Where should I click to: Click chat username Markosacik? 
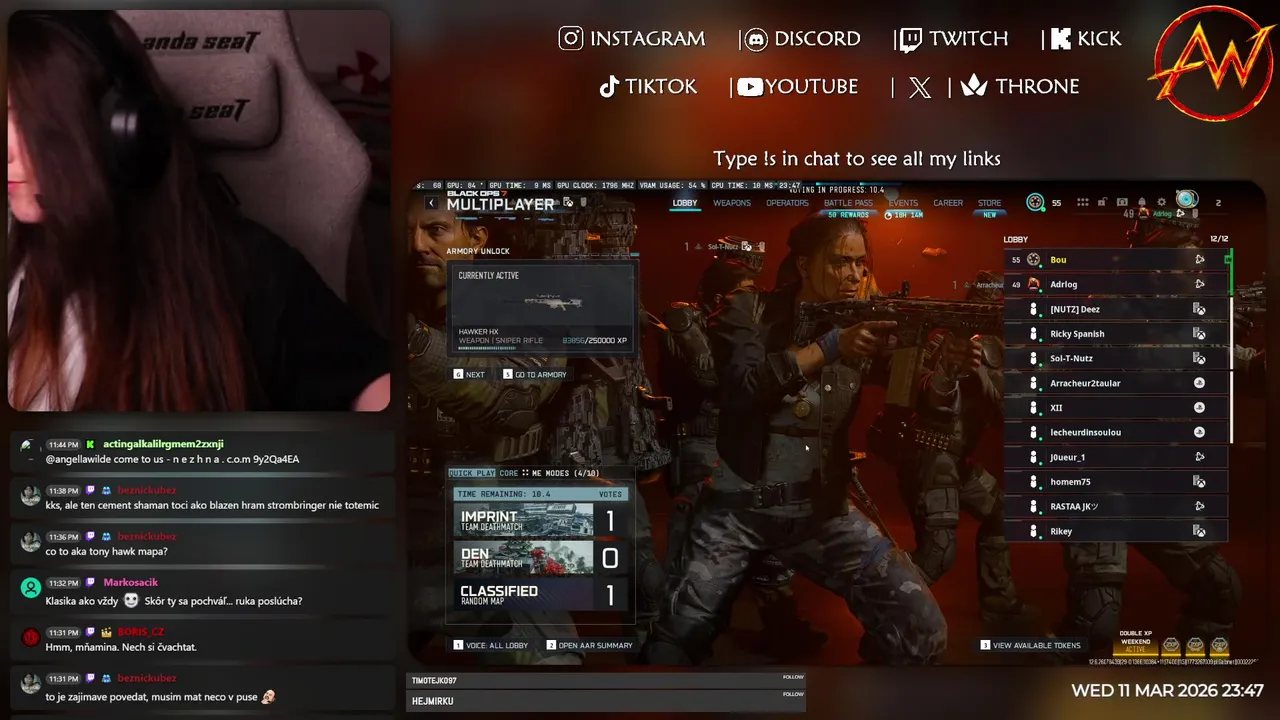click(131, 582)
